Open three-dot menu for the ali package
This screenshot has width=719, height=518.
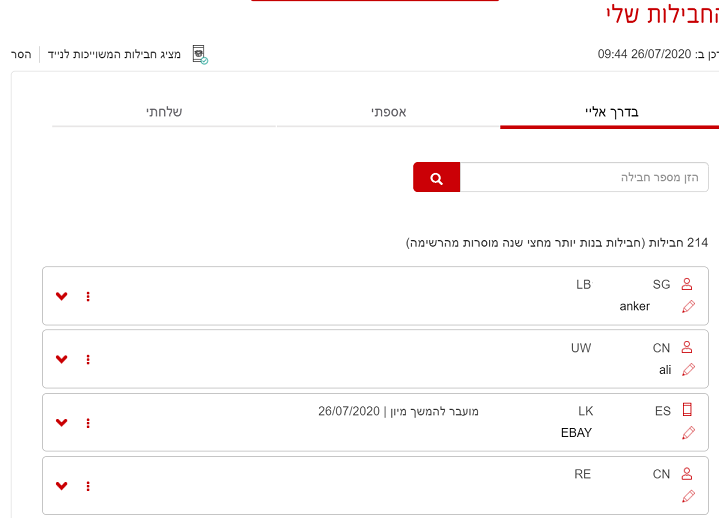coord(88,359)
